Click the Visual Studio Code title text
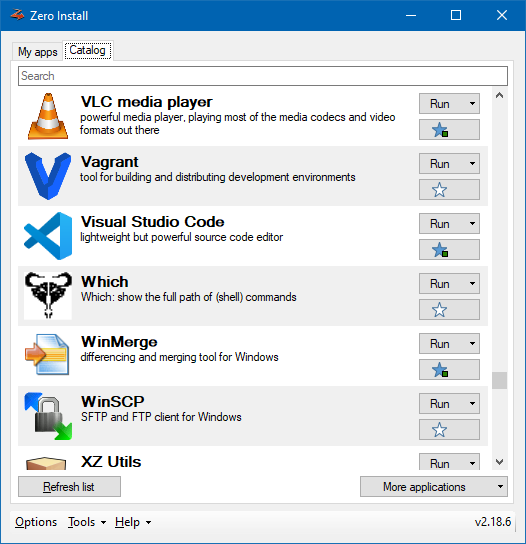The height and width of the screenshot is (544, 526). point(152,222)
